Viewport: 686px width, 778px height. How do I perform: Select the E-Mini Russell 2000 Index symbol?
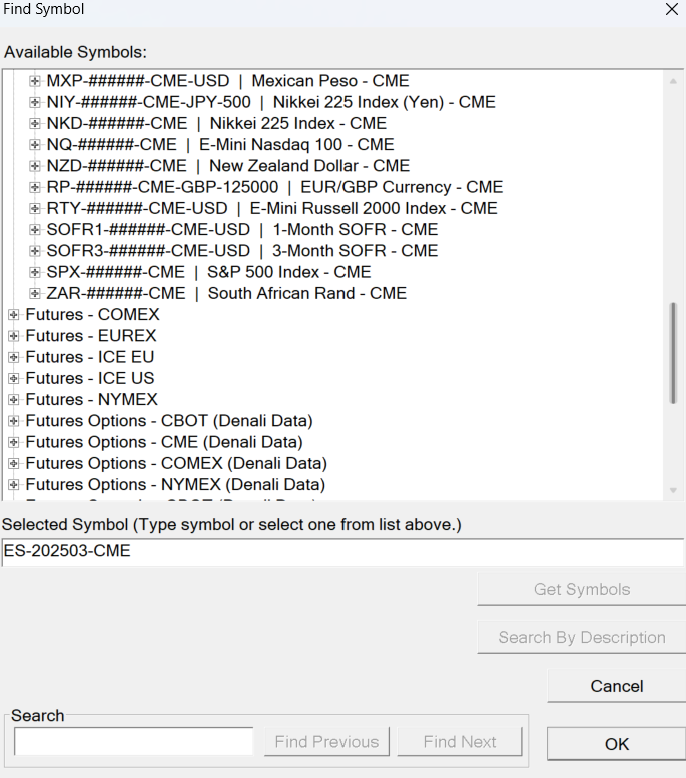(271, 208)
